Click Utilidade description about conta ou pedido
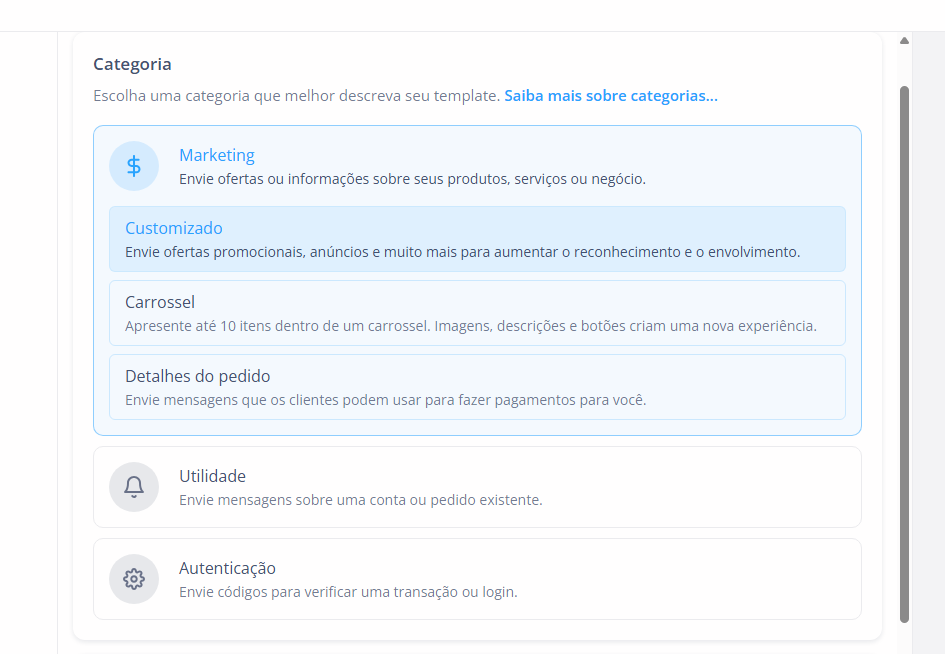 point(360,500)
